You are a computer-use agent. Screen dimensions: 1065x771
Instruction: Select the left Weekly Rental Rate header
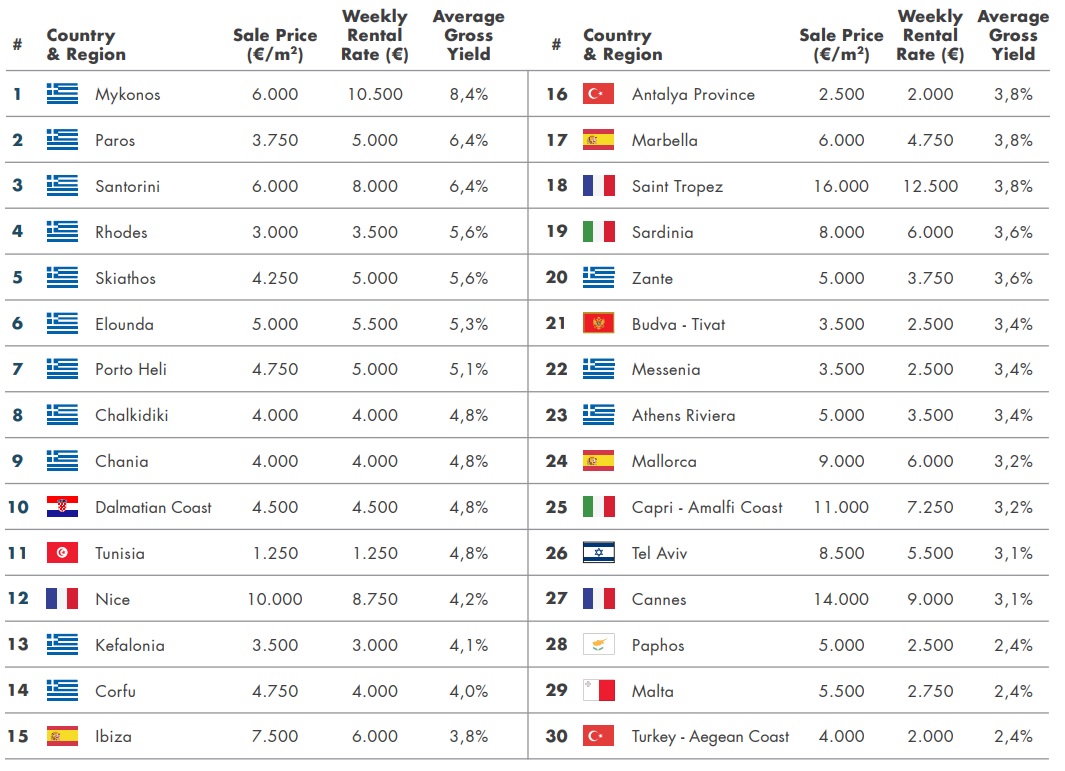pyautogui.click(x=375, y=35)
